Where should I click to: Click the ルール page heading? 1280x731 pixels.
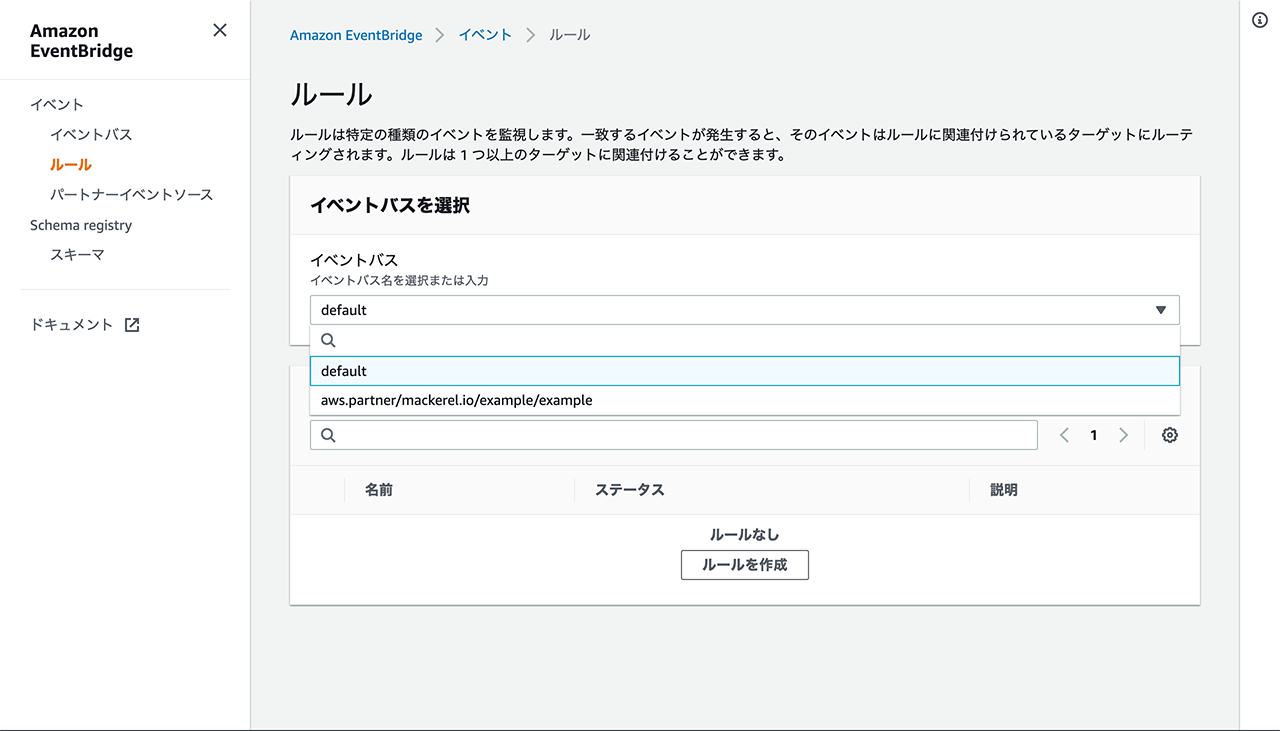pyautogui.click(x=331, y=95)
